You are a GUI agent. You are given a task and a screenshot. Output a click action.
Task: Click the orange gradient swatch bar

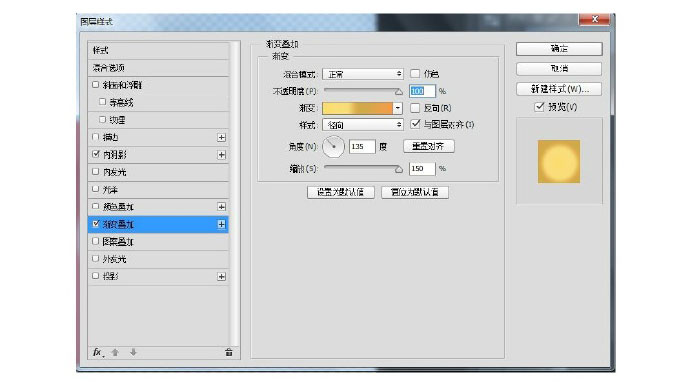pos(357,108)
